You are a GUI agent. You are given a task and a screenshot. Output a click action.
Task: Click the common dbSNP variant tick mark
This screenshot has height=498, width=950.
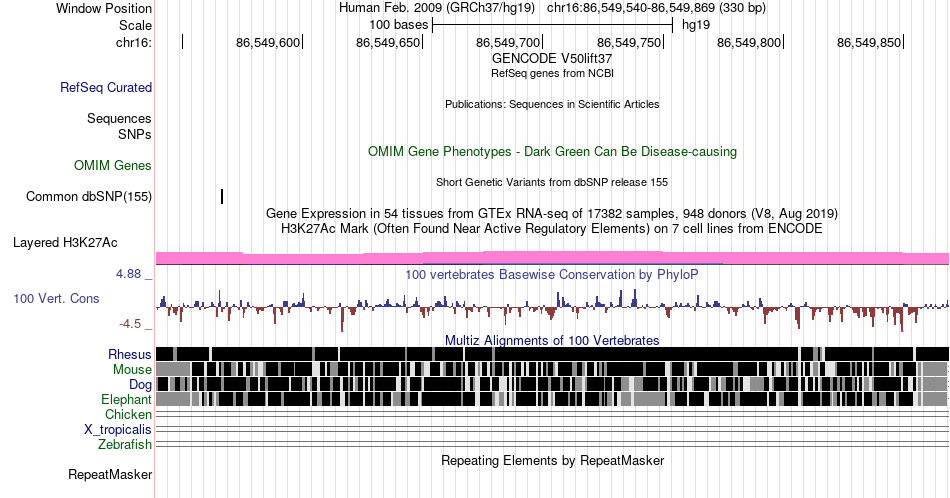(x=222, y=196)
